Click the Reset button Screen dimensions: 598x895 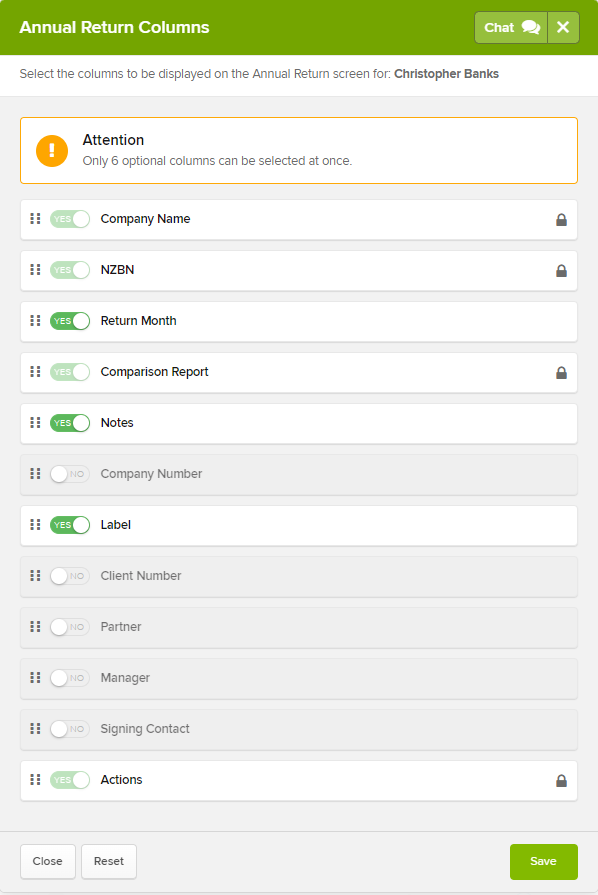point(109,861)
